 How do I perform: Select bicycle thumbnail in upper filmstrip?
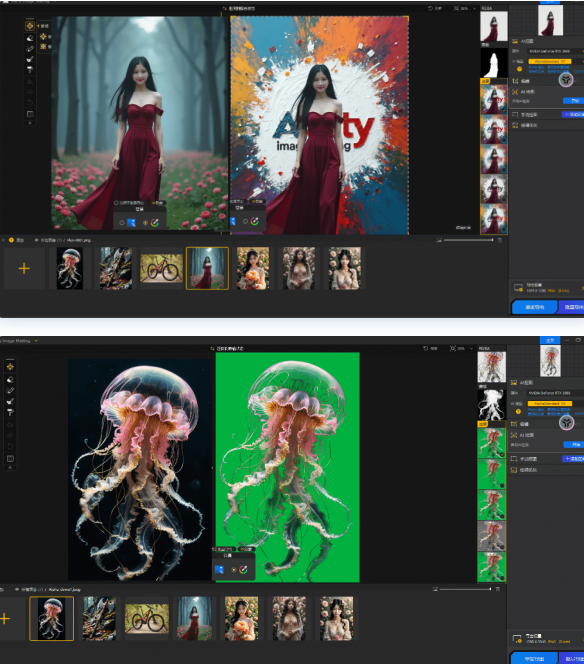click(x=161, y=268)
